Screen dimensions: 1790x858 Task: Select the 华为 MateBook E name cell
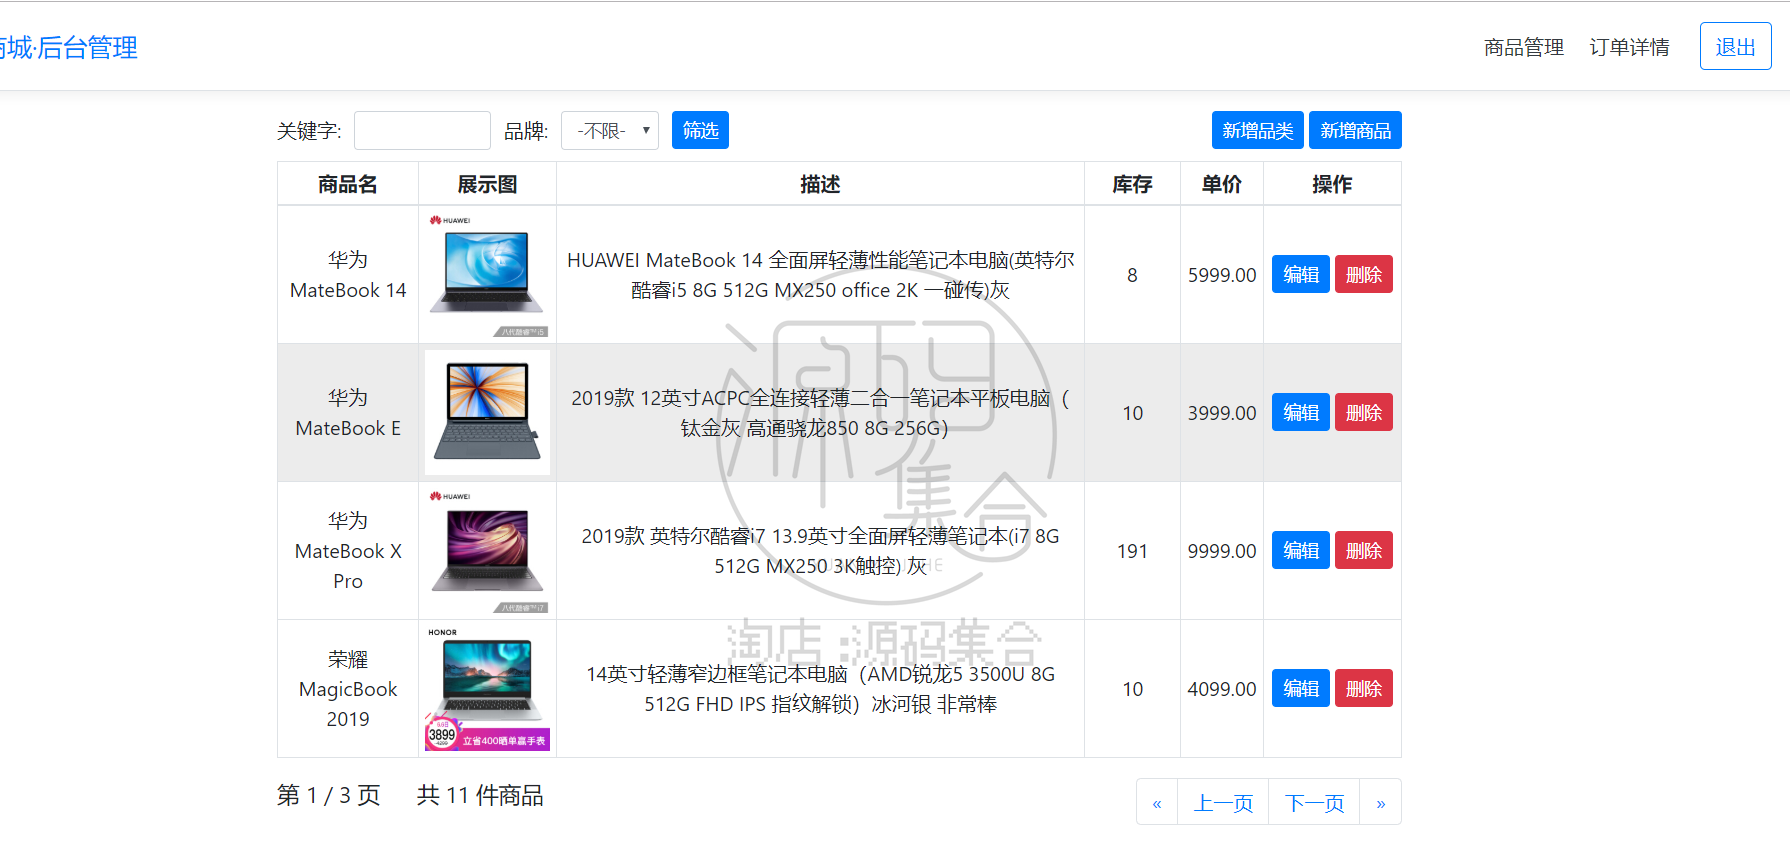coord(348,413)
